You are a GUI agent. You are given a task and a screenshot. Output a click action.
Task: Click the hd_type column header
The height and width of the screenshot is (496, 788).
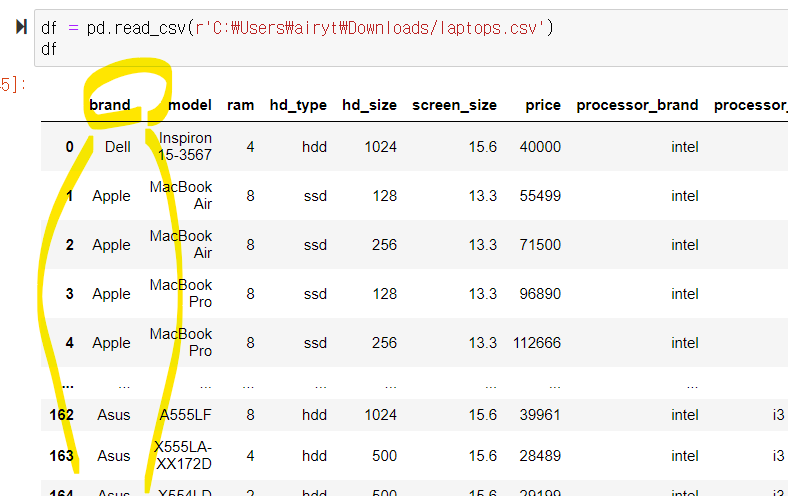[298, 105]
